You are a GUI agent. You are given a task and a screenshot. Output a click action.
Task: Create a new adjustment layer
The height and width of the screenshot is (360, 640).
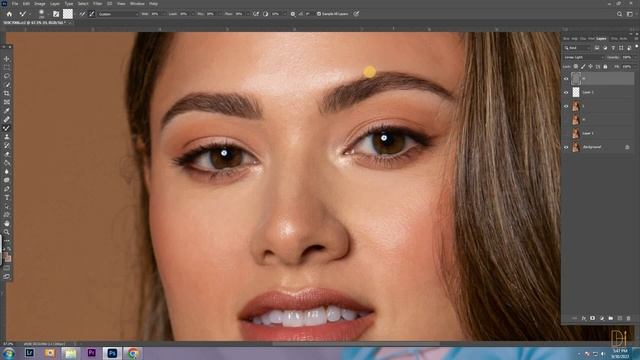[x=602, y=318]
